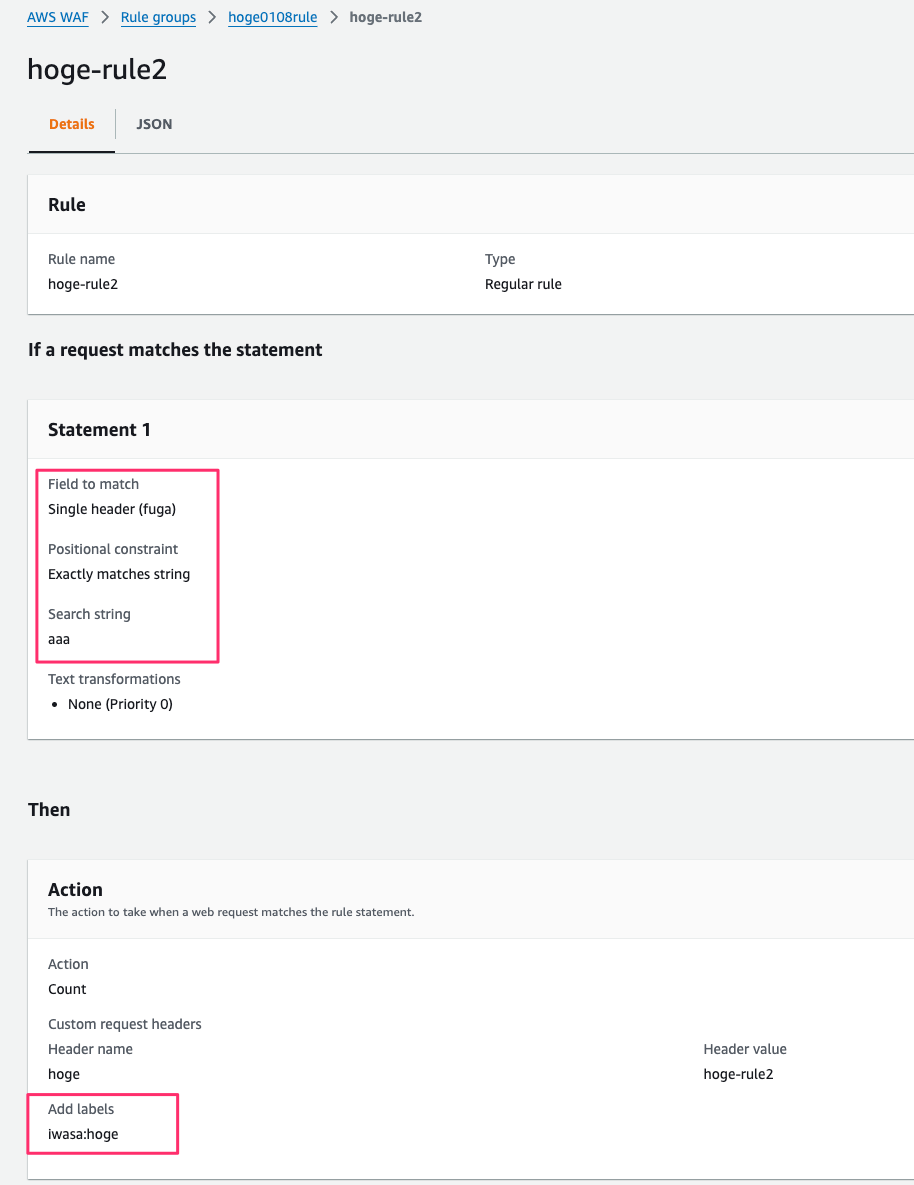Click the iwasa:hoge label text

[x=83, y=1134]
